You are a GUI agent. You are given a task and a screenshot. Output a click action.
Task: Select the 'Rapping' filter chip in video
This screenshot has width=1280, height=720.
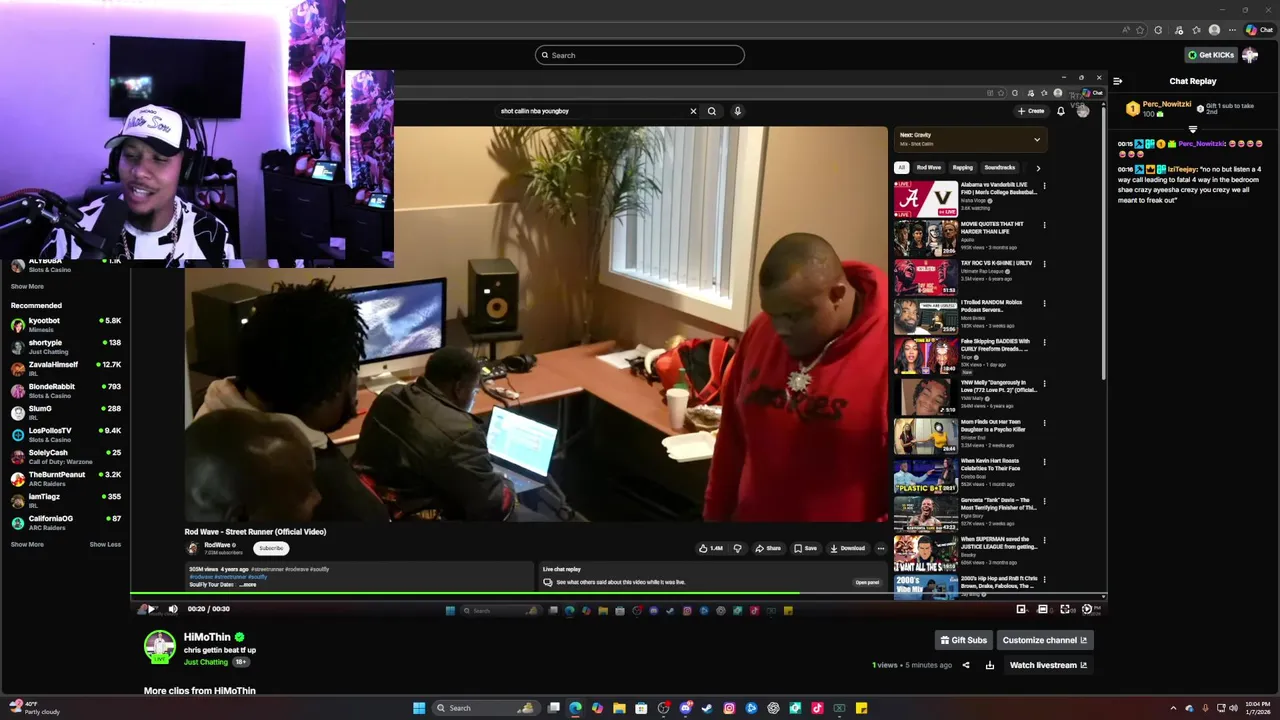pyautogui.click(x=963, y=168)
